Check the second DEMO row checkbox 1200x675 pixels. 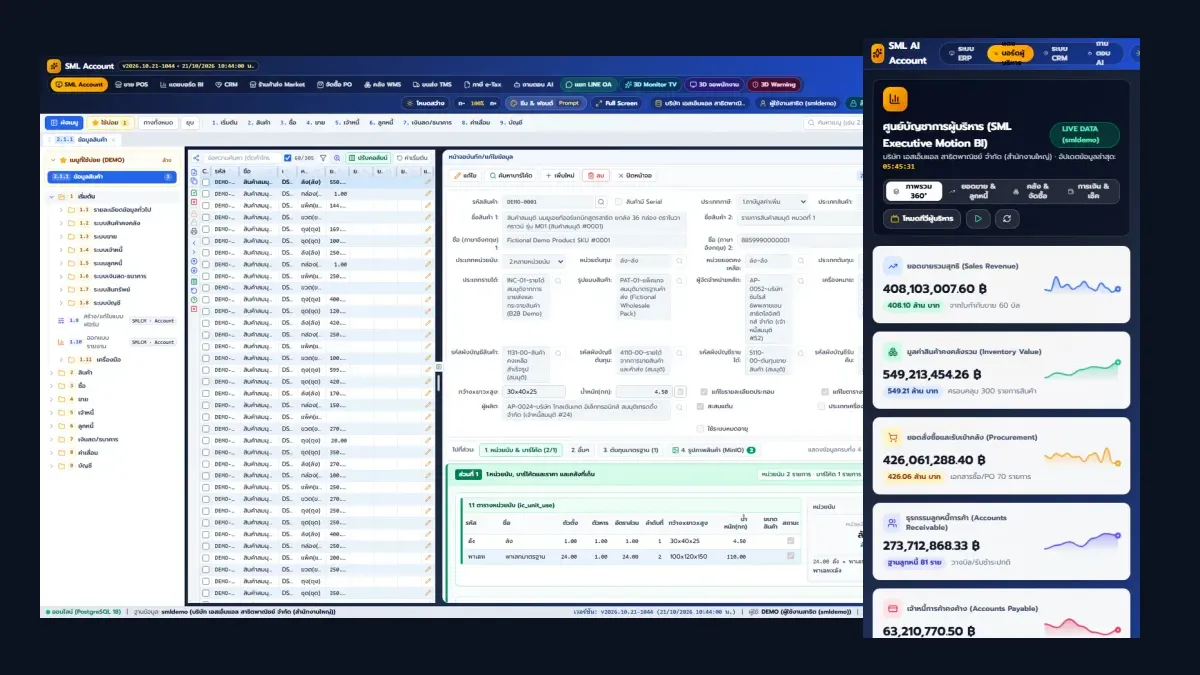[x=206, y=194]
